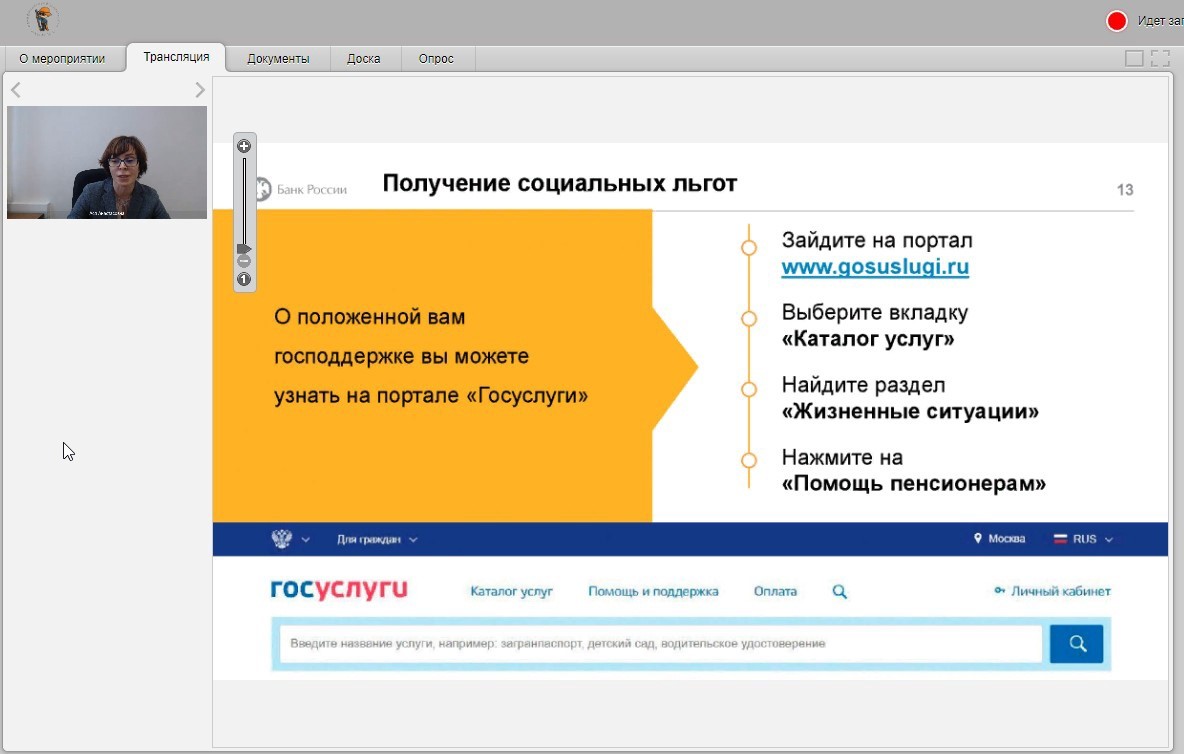Open Каталог услуг in Gosuslugi menu

click(511, 591)
